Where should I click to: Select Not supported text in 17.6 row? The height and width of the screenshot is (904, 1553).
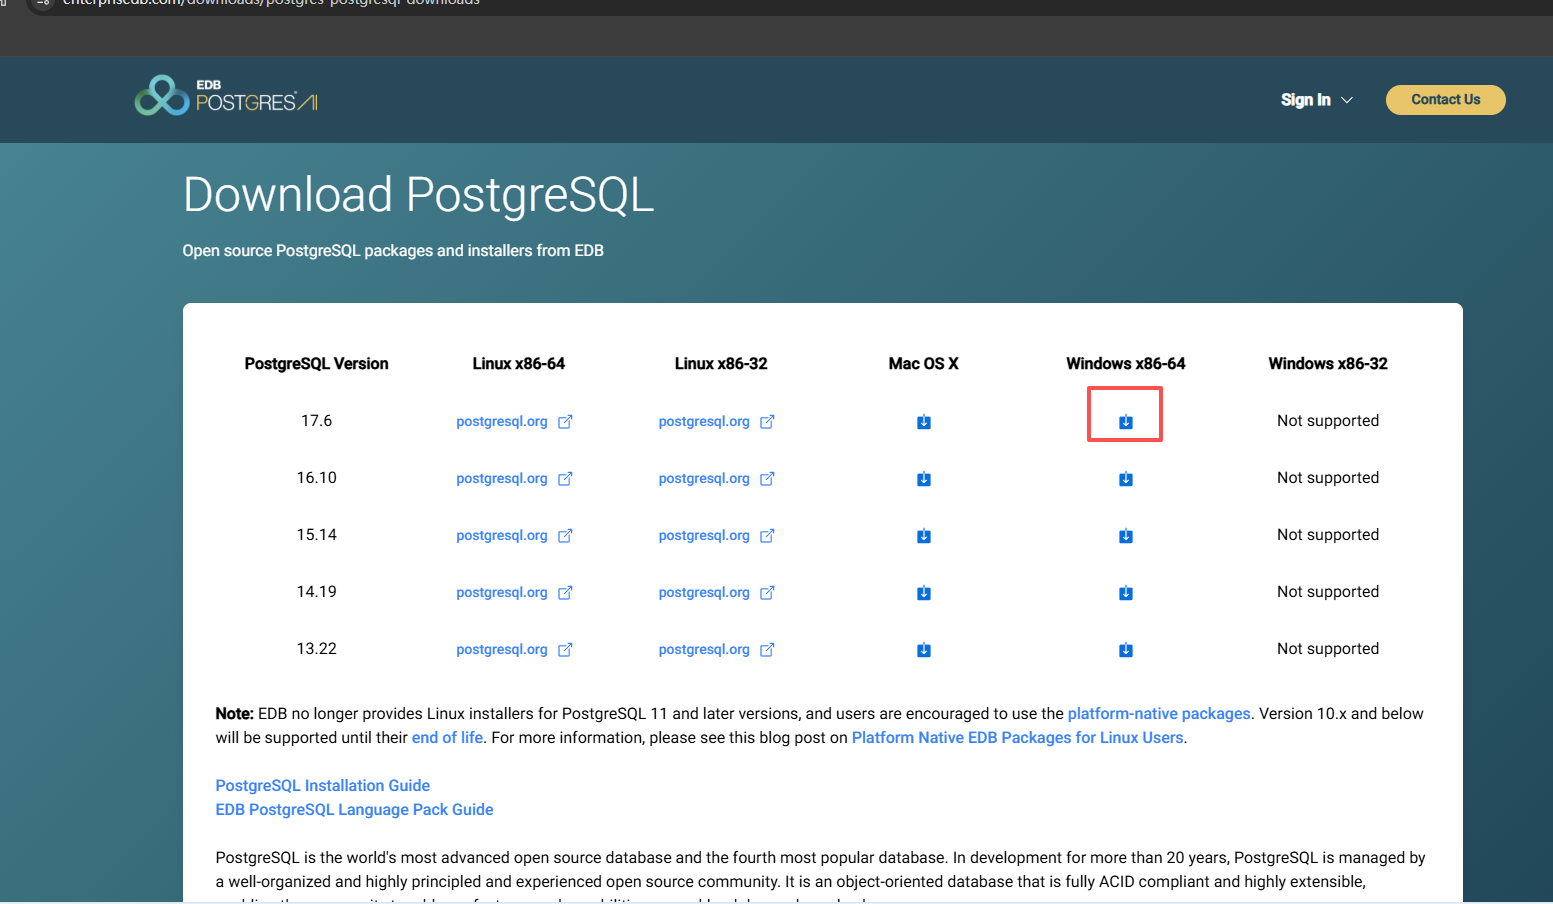click(1328, 421)
